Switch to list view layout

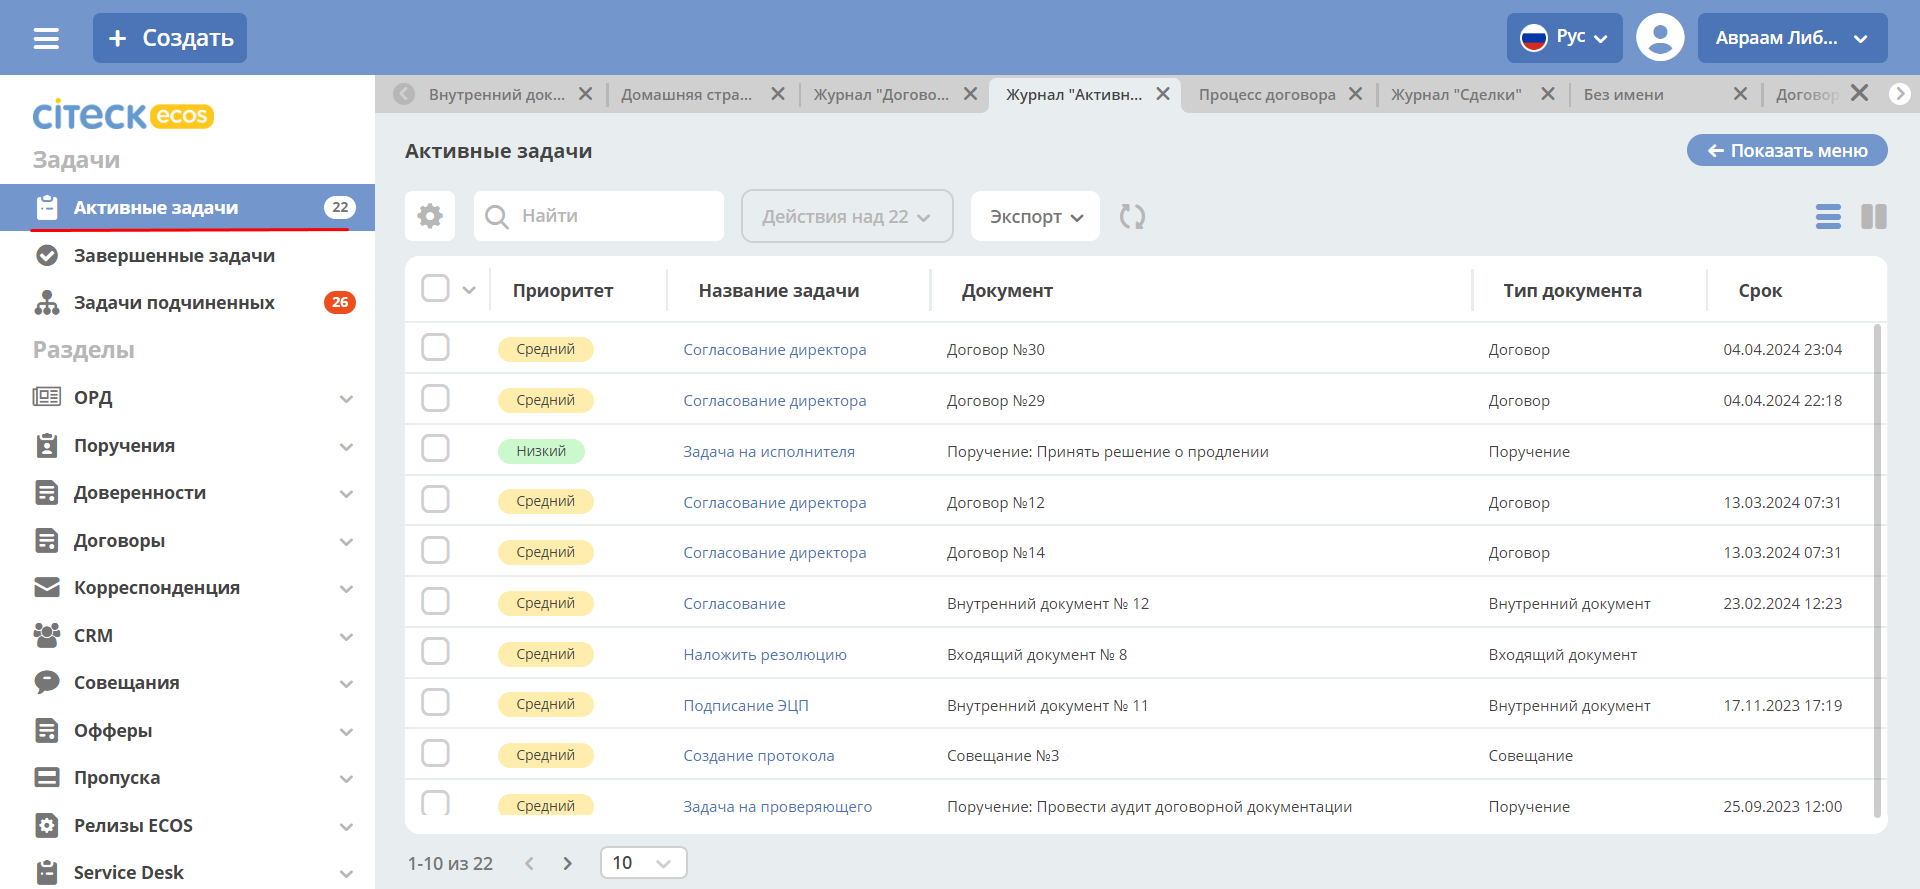click(1828, 216)
